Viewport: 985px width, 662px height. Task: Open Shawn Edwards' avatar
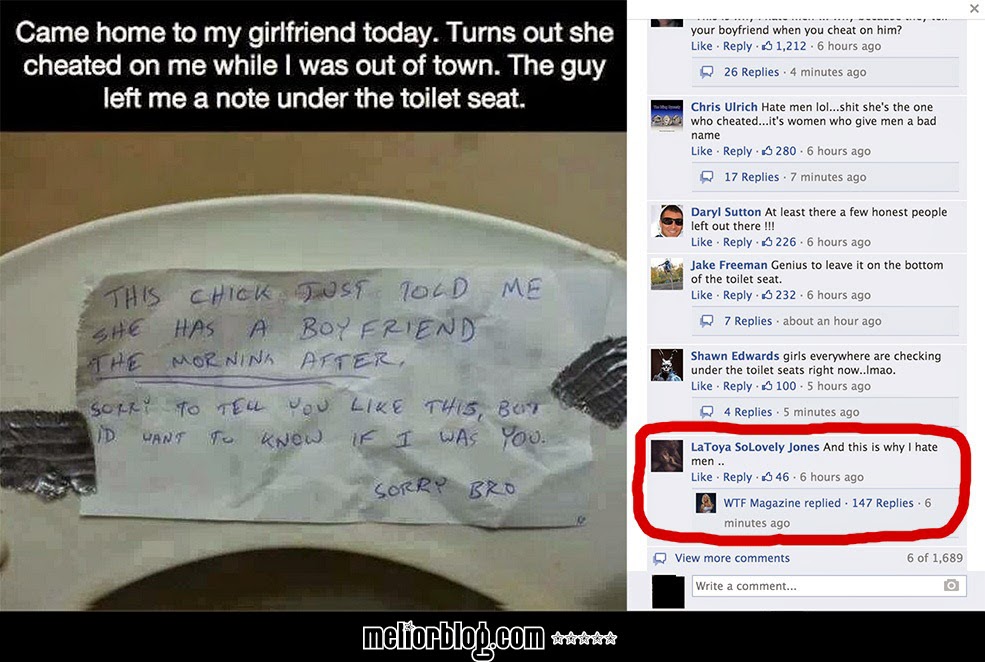[667, 365]
